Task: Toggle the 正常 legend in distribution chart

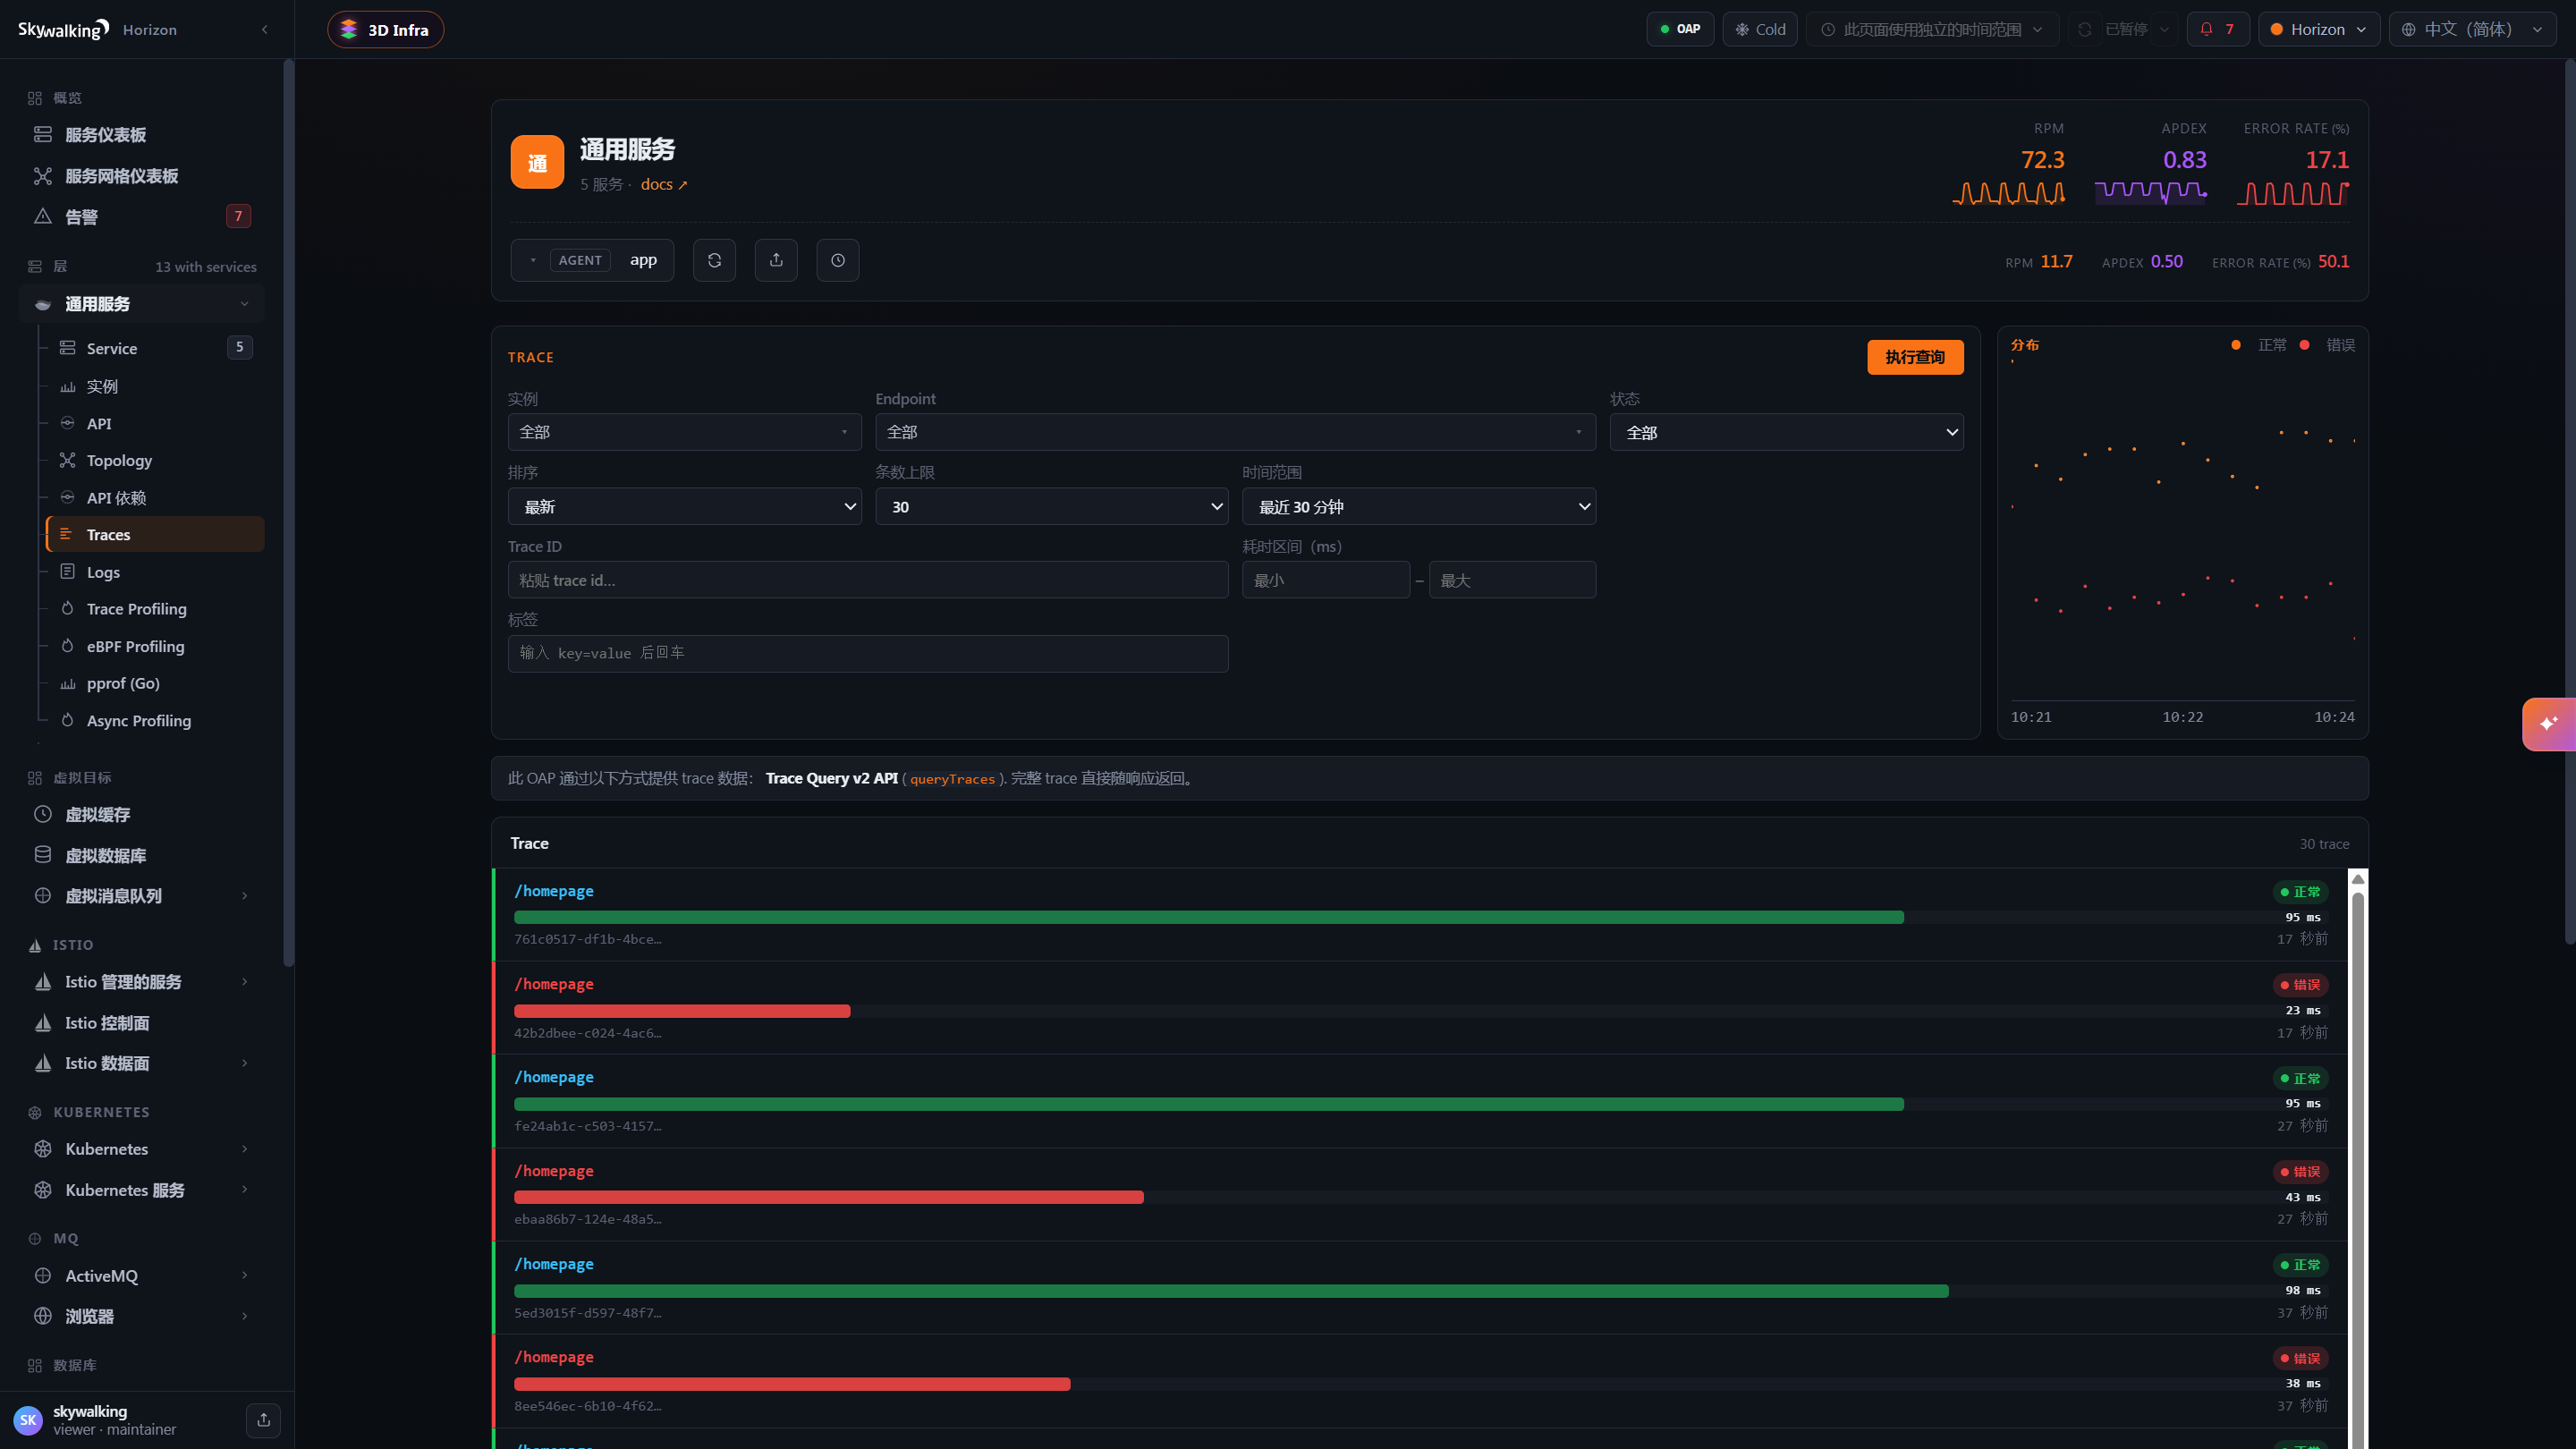Action: tap(2258, 345)
